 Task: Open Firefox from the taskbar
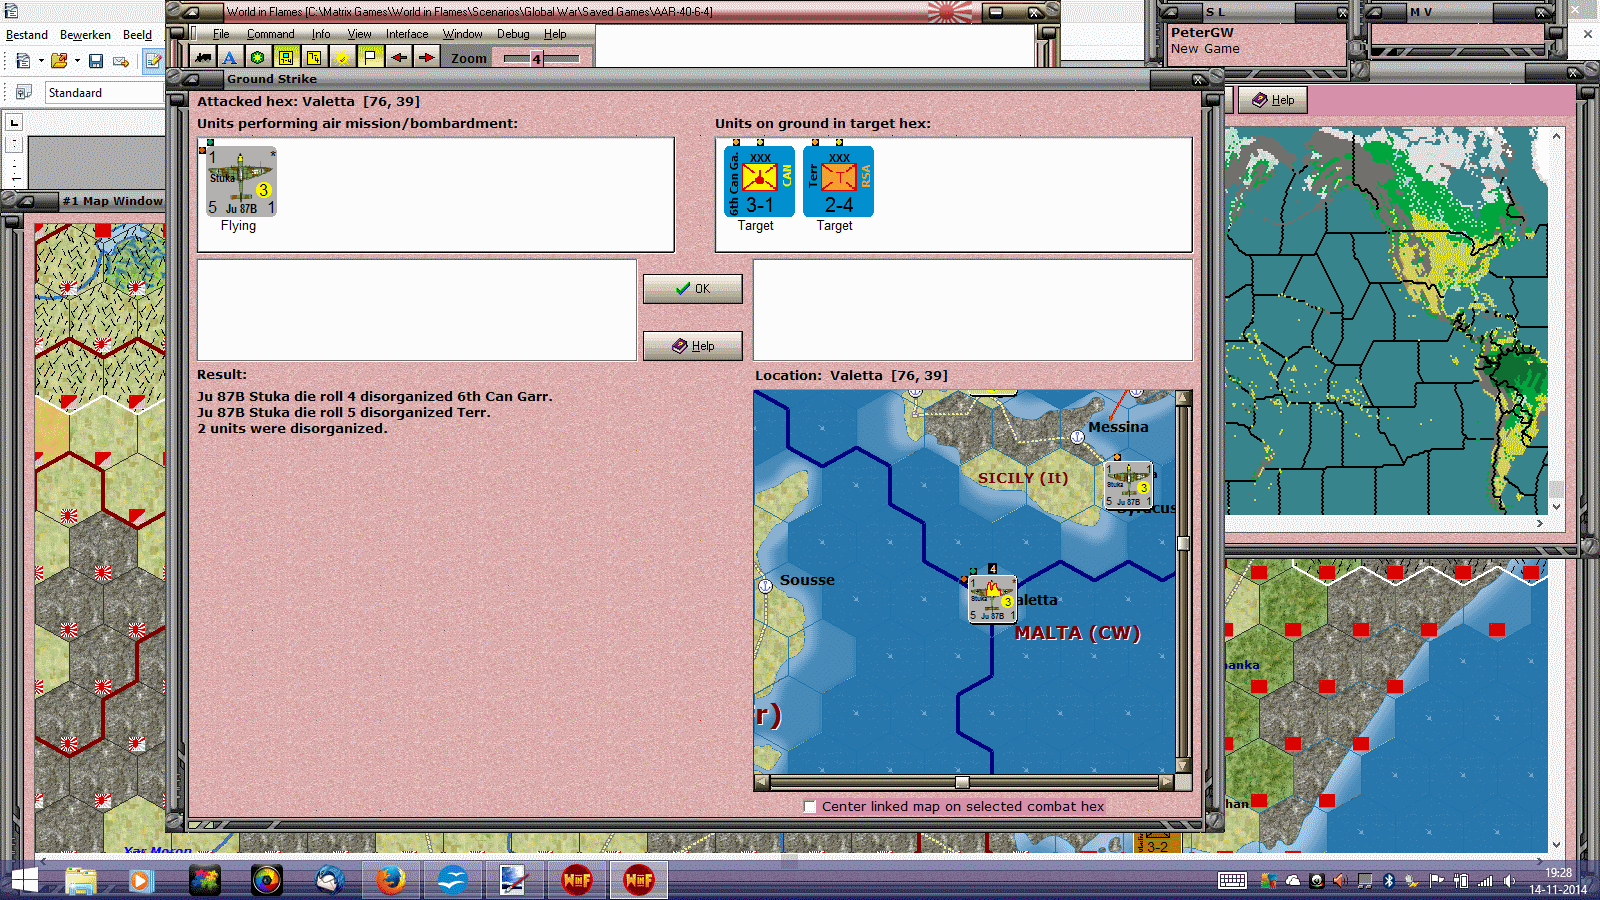[391, 880]
